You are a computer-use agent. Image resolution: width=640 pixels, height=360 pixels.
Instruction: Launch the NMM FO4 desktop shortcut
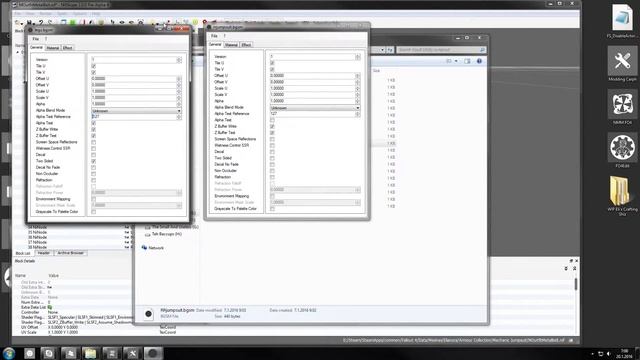pos(622,105)
